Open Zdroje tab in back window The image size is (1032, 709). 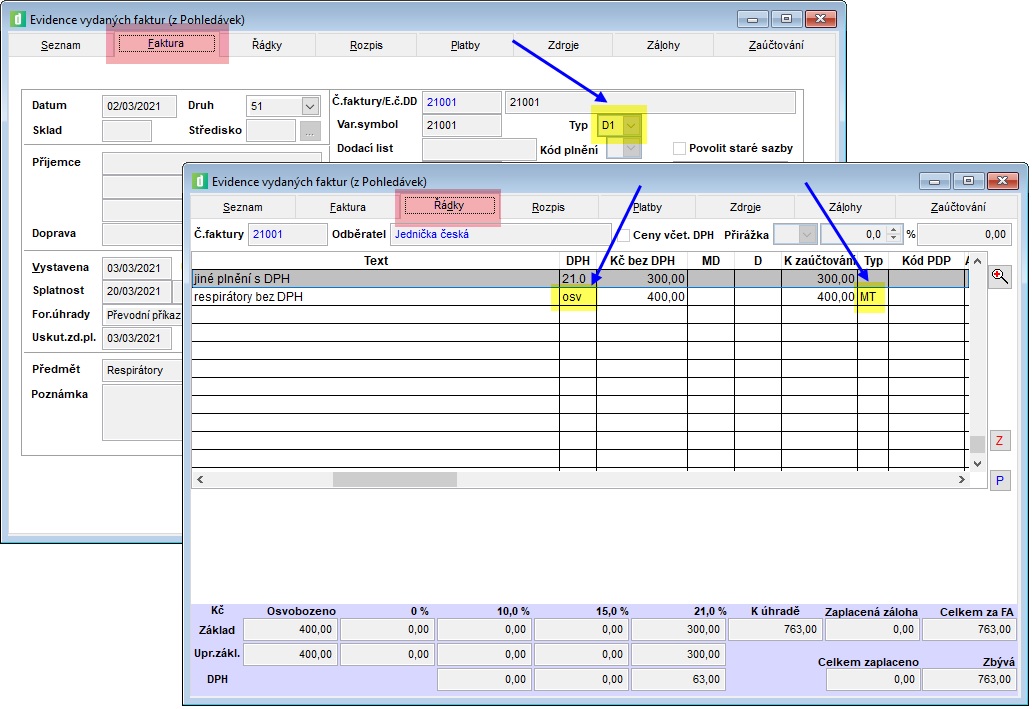tap(563, 45)
